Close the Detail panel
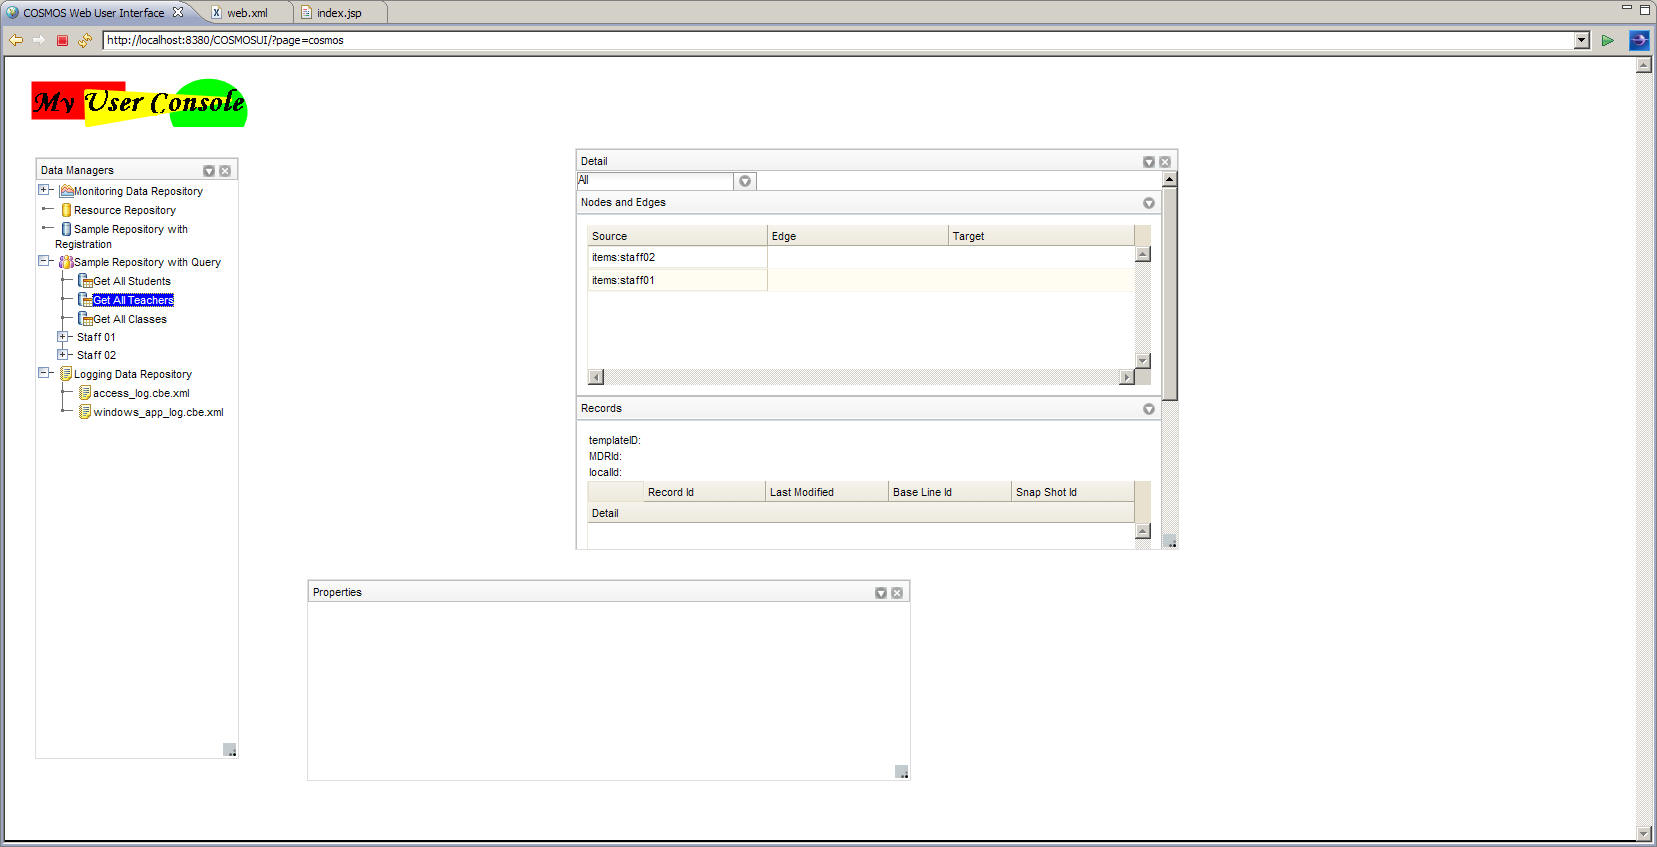The width and height of the screenshot is (1657, 847). (x=1165, y=162)
